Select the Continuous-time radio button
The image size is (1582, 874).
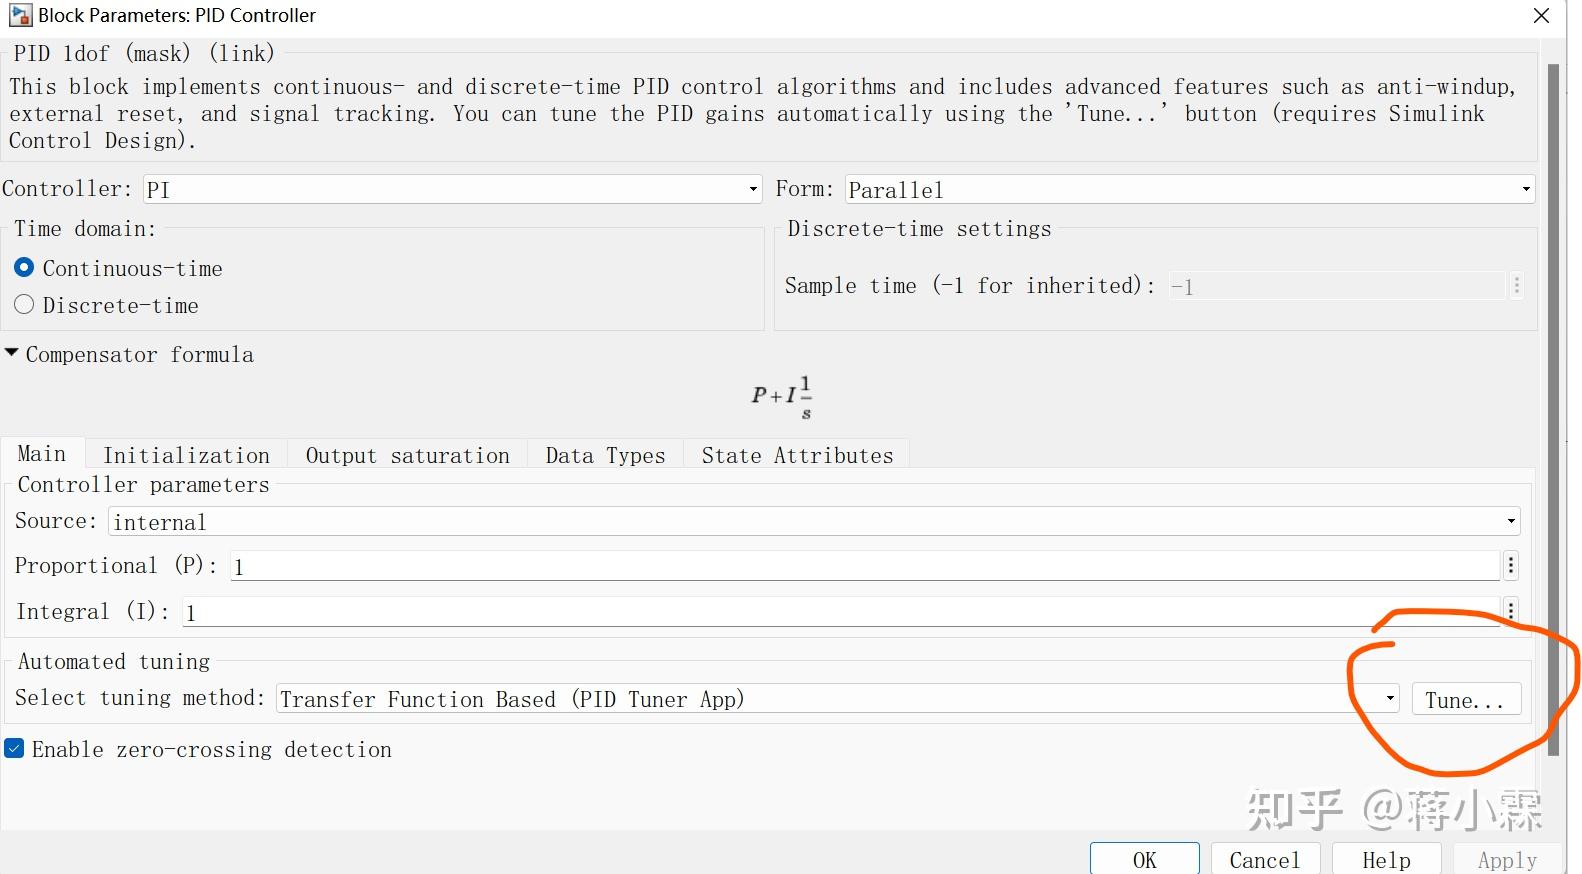24,268
